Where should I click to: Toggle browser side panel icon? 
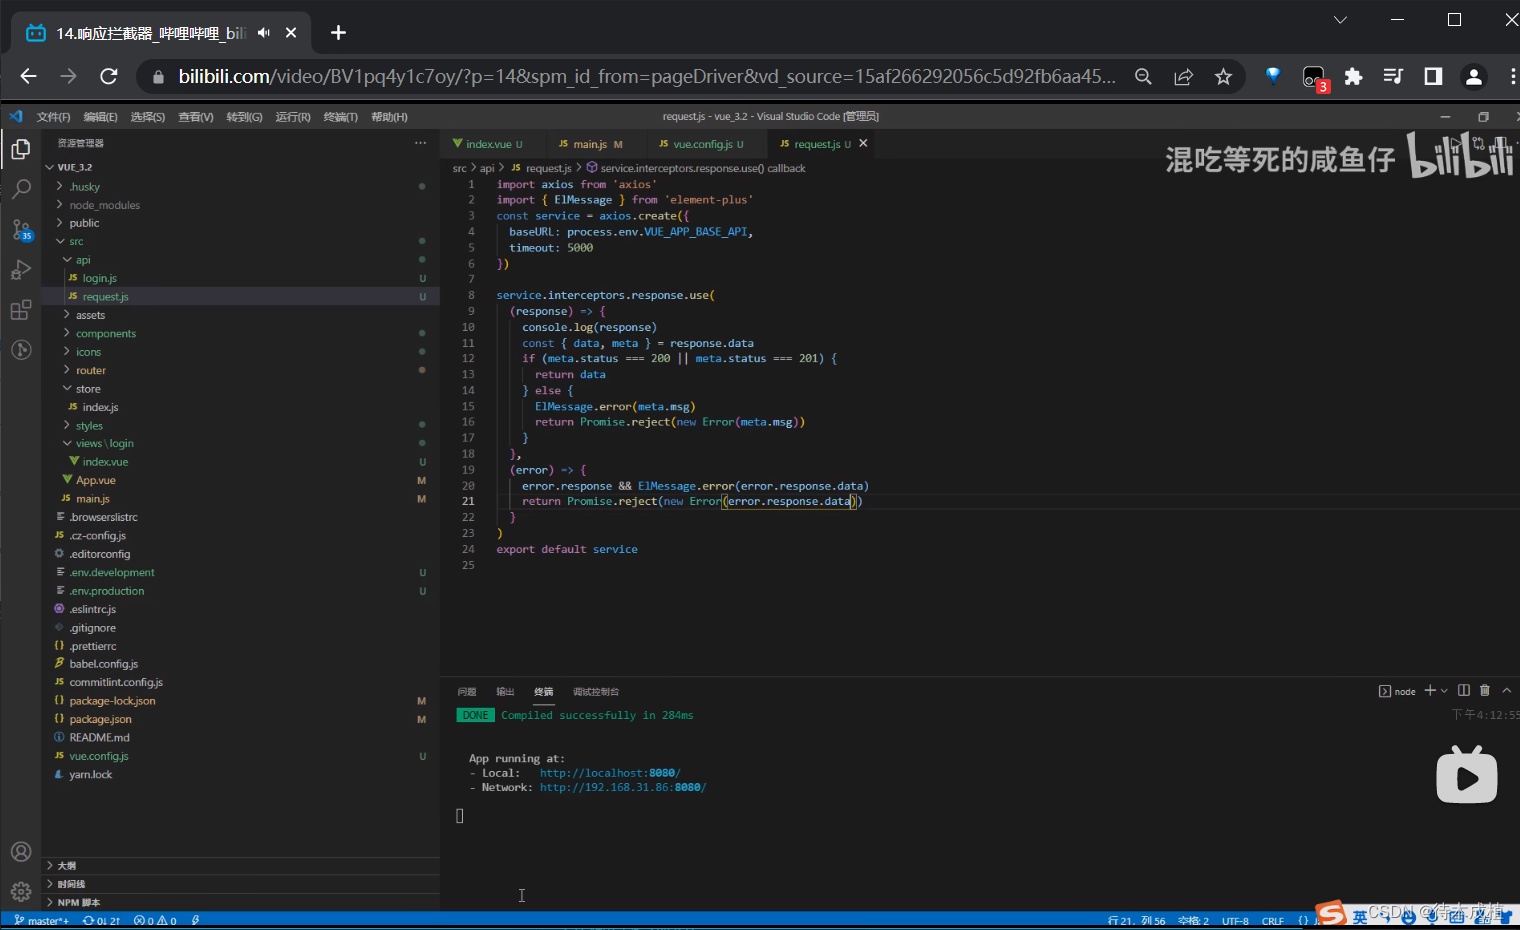point(1433,77)
